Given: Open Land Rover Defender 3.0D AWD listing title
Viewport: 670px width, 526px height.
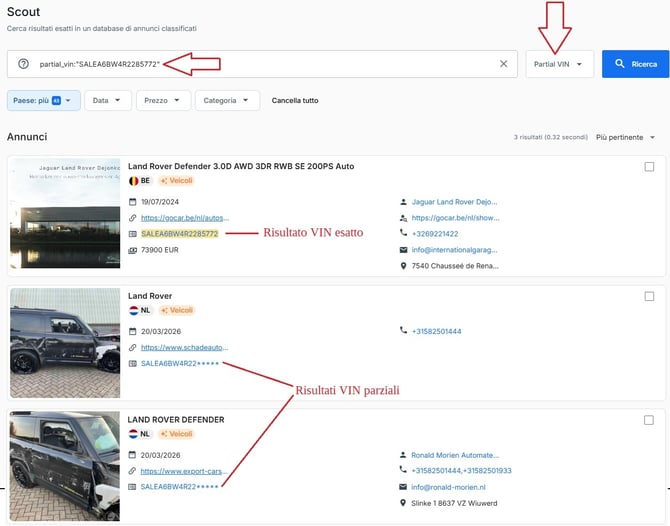Looking at the screenshot, I should pos(241,166).
